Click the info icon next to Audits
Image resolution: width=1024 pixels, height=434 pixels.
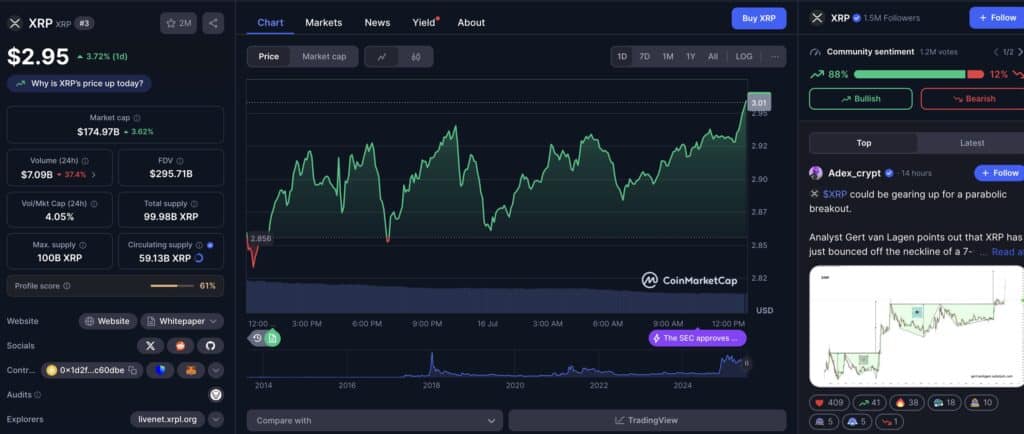coord(37,395)
